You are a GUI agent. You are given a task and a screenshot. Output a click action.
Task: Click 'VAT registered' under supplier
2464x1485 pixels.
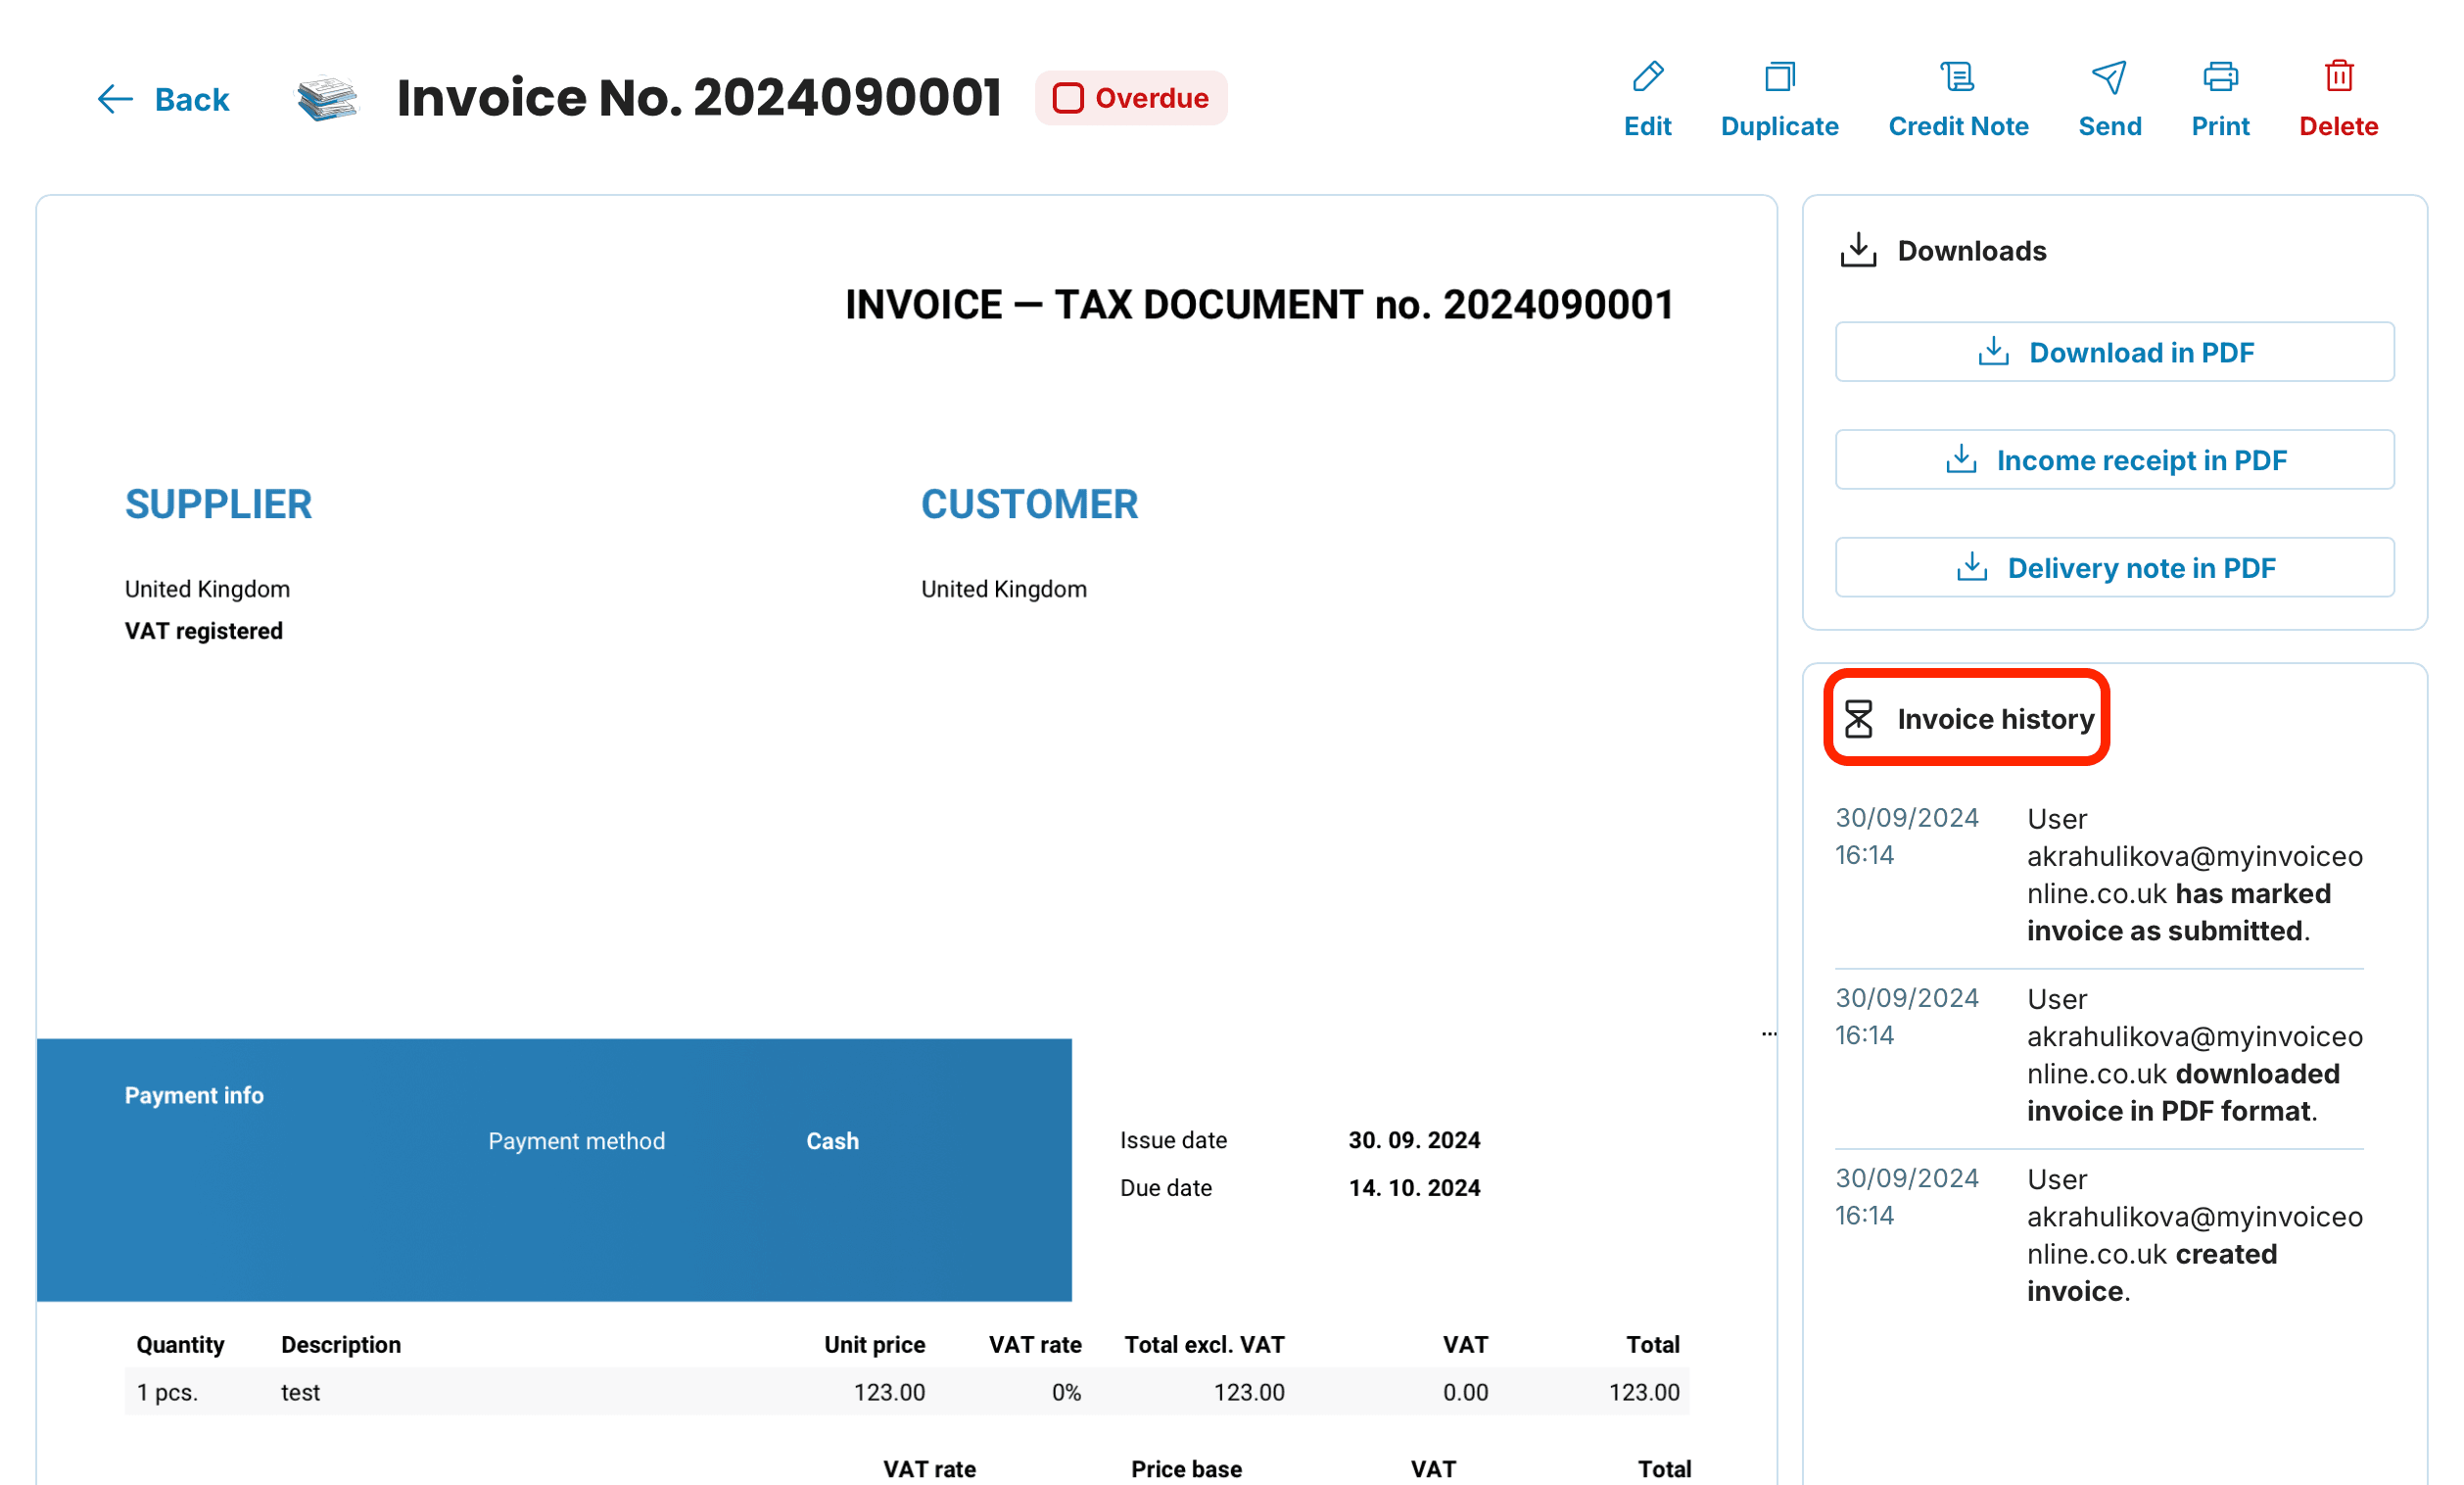tap(203, 631)
